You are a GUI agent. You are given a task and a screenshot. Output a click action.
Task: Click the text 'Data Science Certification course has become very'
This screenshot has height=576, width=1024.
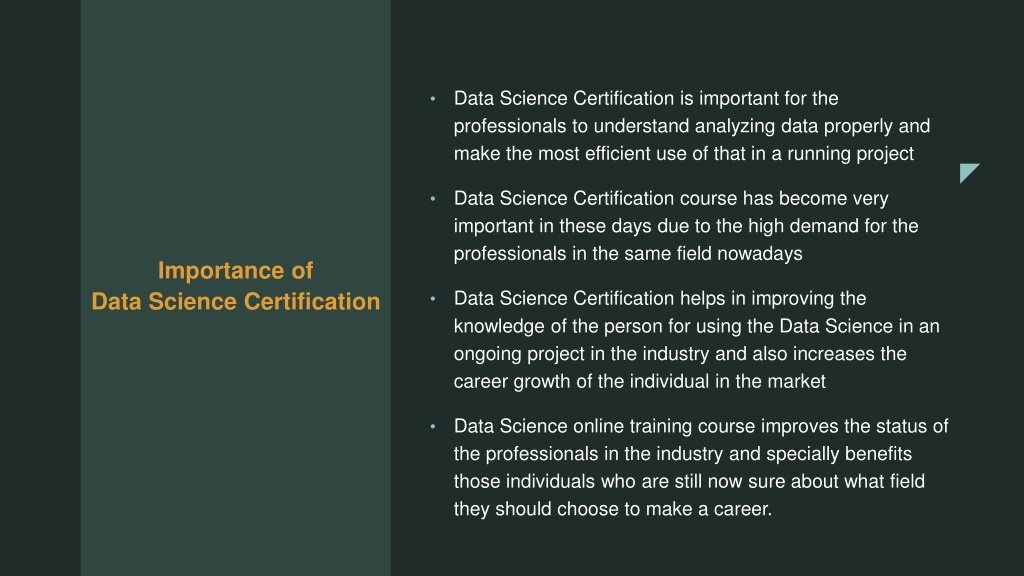pyautogui.click(x=671, y=198)
